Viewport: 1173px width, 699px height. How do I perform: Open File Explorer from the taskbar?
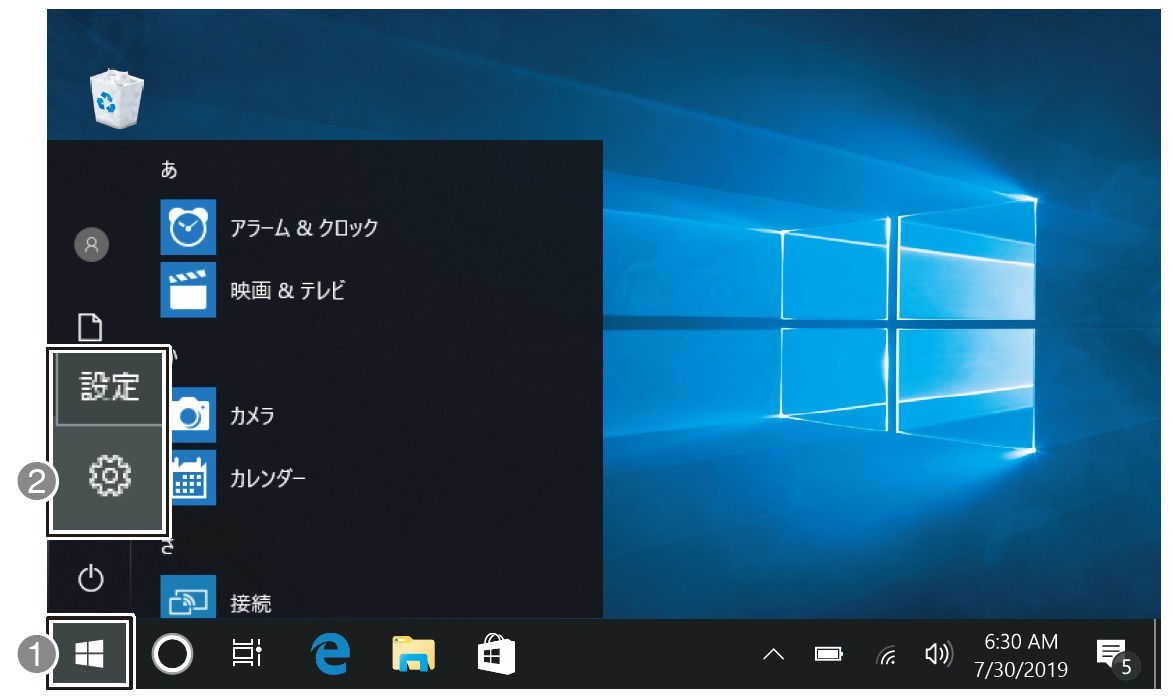pos(414,654)
